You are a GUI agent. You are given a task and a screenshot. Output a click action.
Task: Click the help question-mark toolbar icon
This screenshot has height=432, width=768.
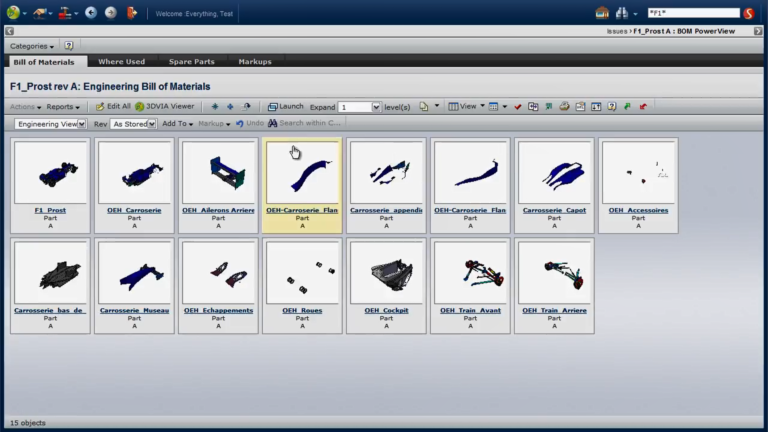[612, 106]
